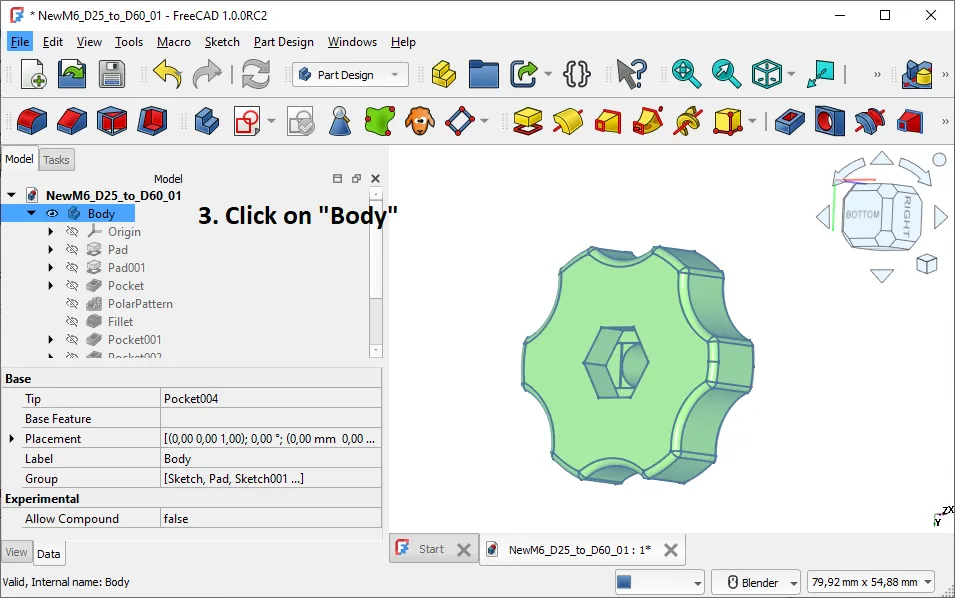Switch to the Tasks tab
This screenshot has height=598, width=955.
point(56,160)
